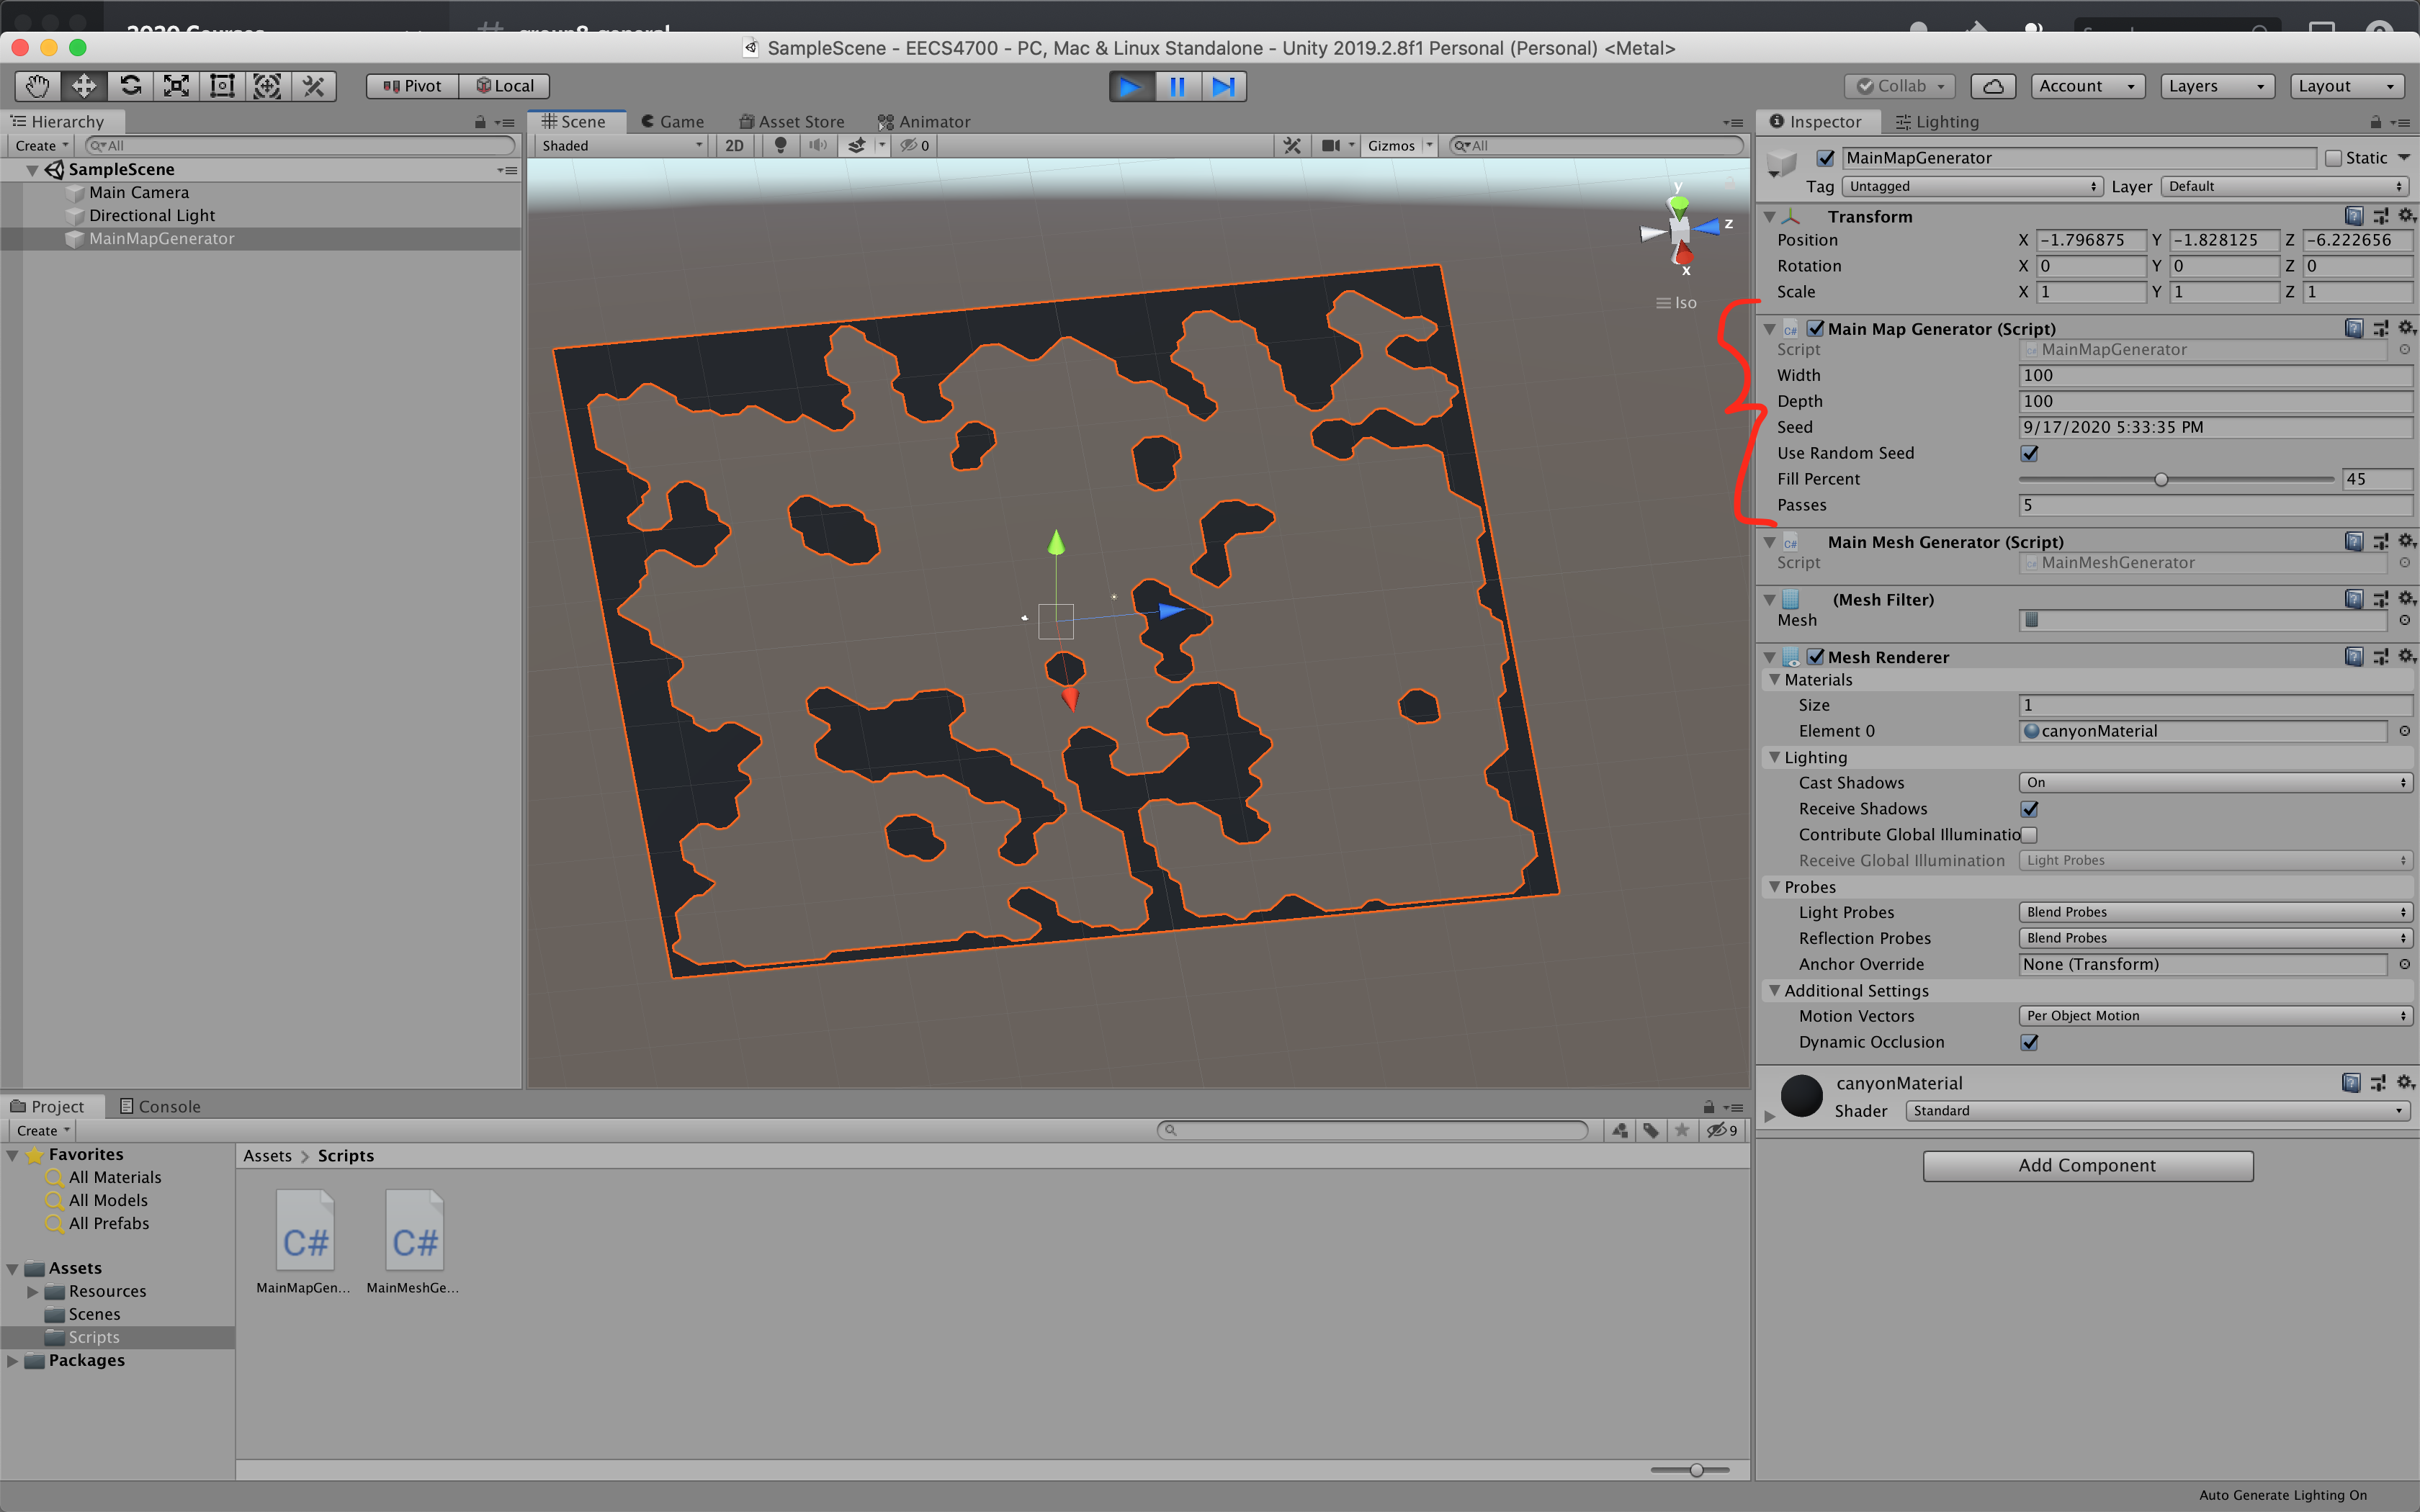Expand the Resources folder
Screen dimensions: 2420x1512
coord(32,1292)
